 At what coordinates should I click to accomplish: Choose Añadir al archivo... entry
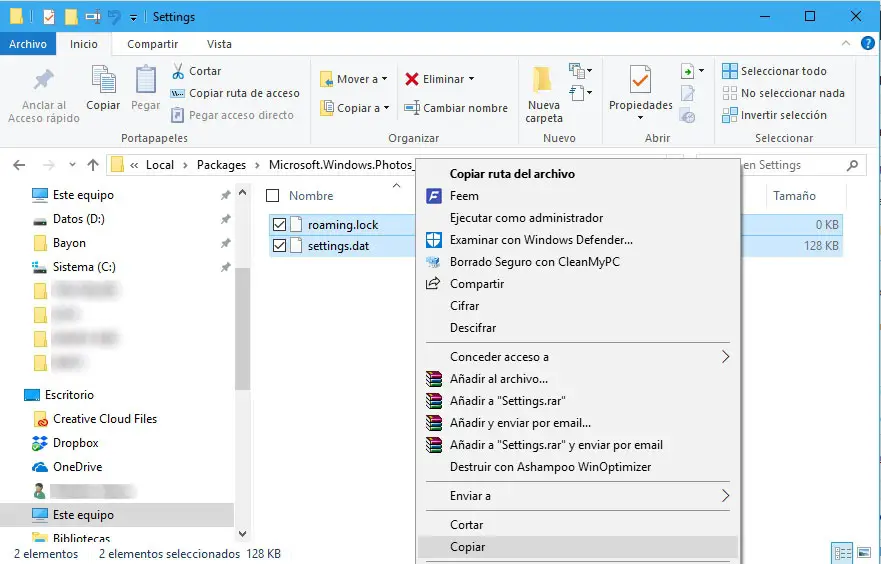[578, 379]
